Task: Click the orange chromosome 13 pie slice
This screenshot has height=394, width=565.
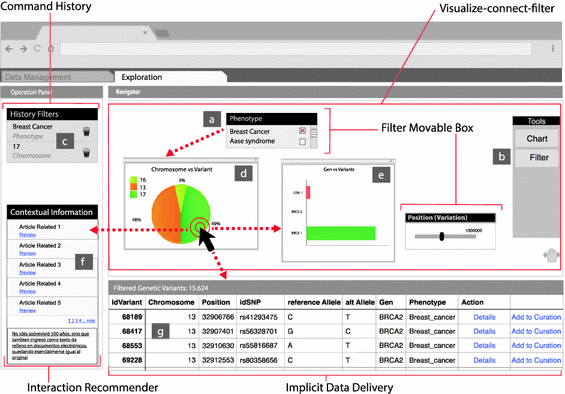Action: (166, 214)
